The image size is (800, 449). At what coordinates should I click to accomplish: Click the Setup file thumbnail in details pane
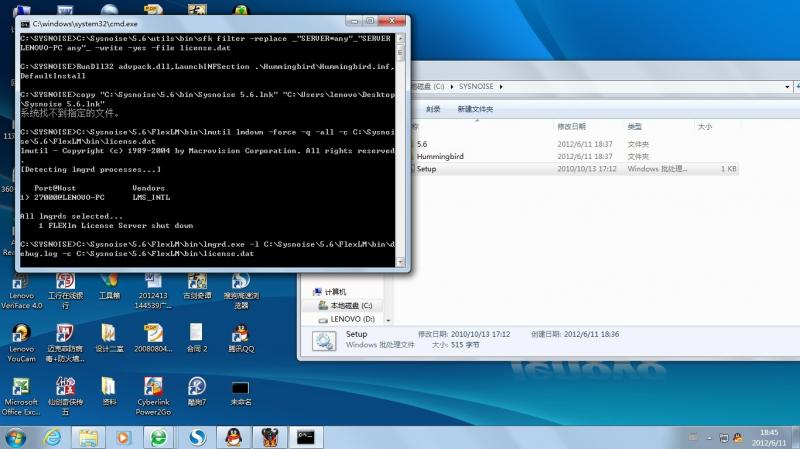pyautogui.click(x=324, y=341)
